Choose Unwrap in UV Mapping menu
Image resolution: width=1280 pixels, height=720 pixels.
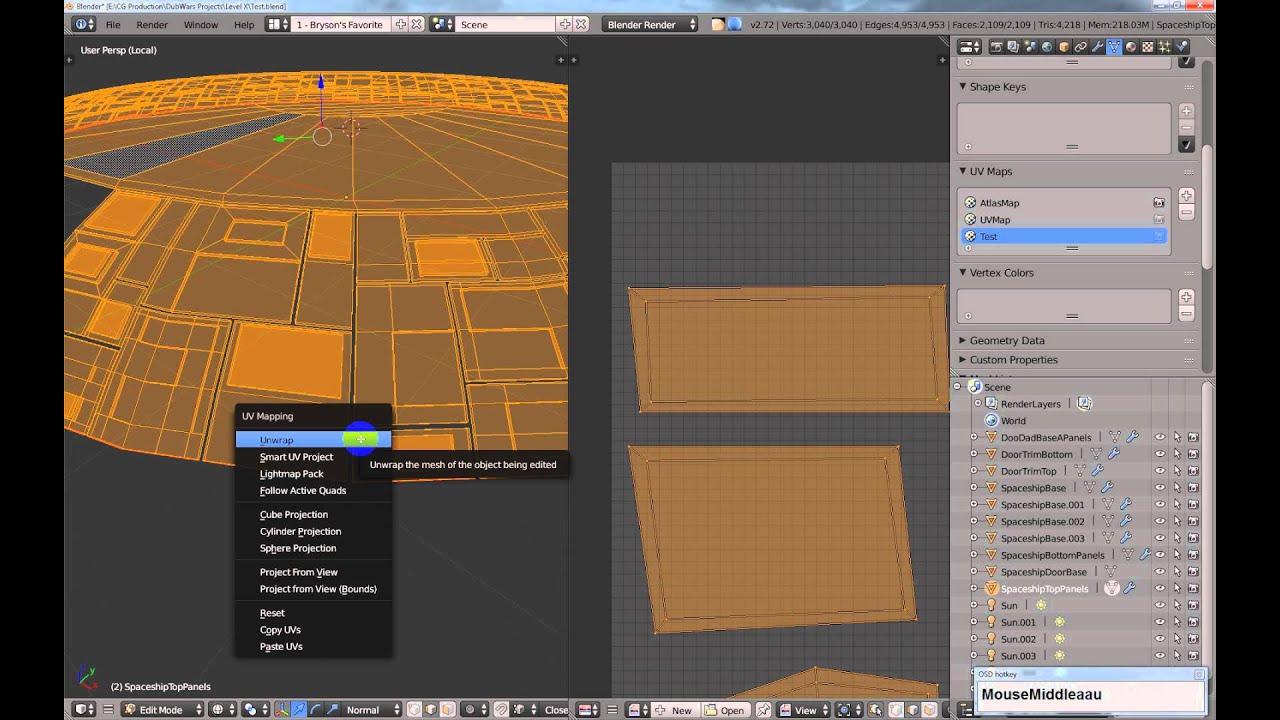click(x=313, y=440)
